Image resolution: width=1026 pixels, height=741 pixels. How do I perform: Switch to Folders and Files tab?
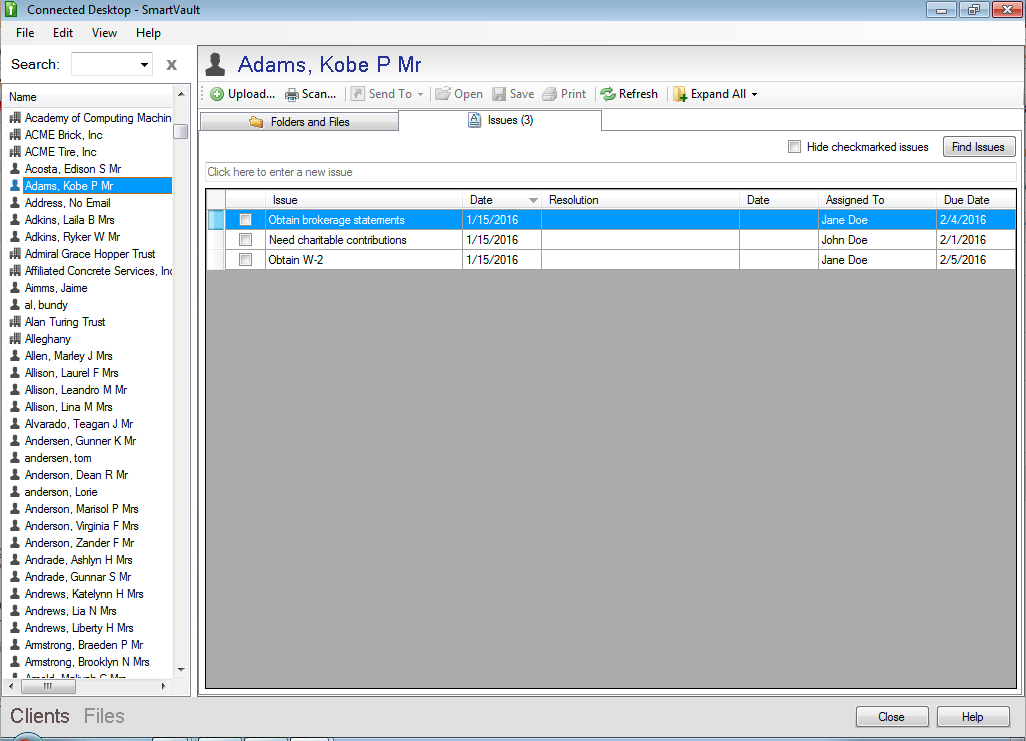(x=299, y=122)
